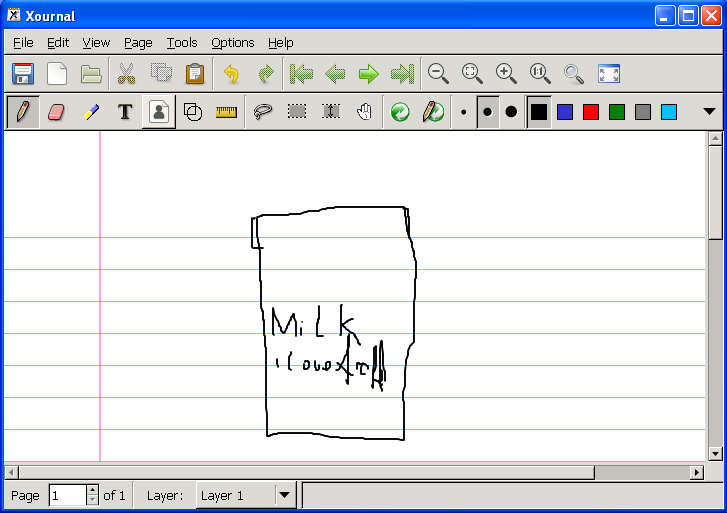Image resolution: width=727 pixels, height=513 pixels.
Task: Undo last stroke with yellow arrow
Action: pos(231,74)
